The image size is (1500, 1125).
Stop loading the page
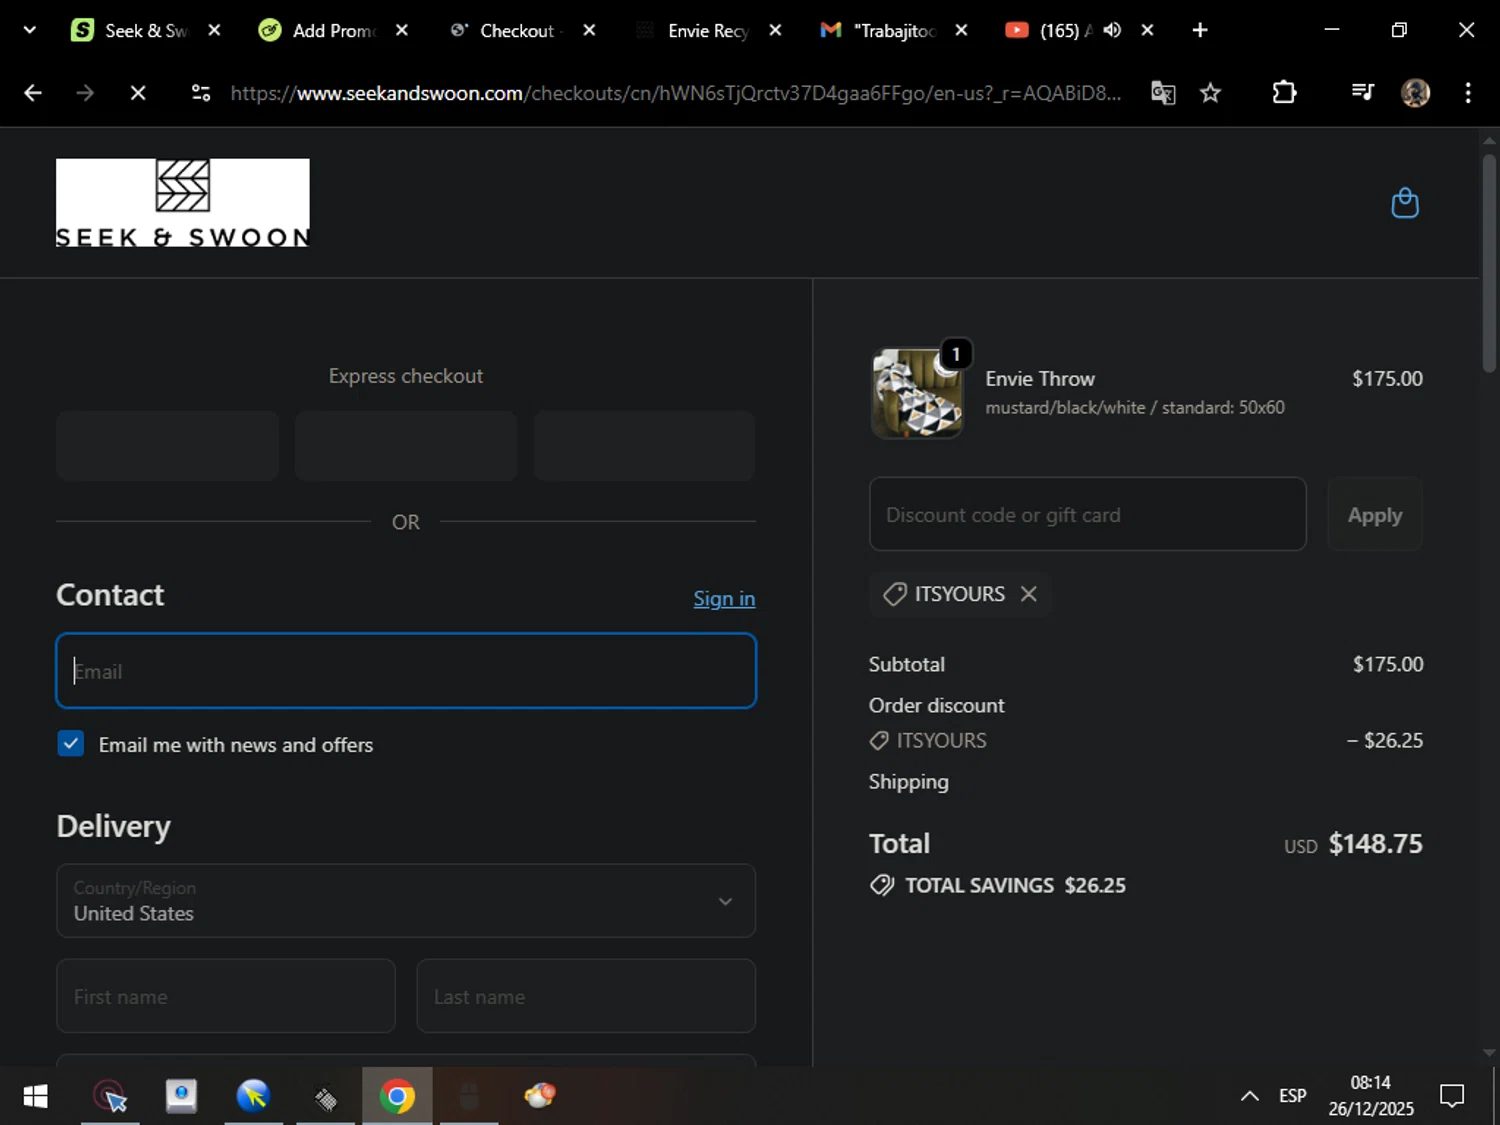click(x=138, y=93)
